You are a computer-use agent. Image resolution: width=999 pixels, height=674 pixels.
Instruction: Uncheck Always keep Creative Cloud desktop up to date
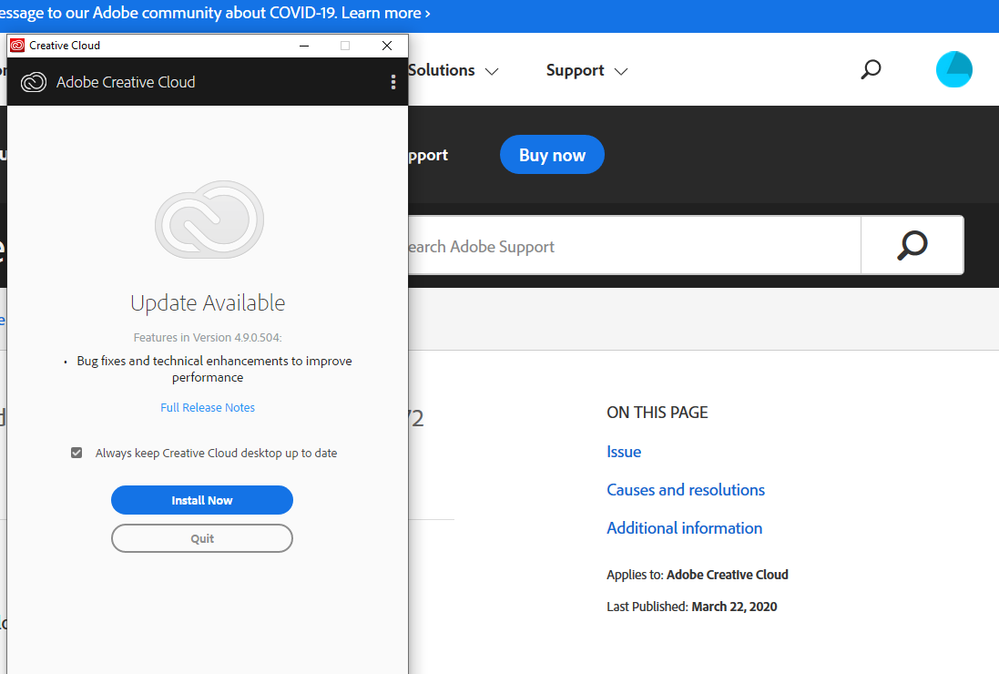[x=76, y=453]
